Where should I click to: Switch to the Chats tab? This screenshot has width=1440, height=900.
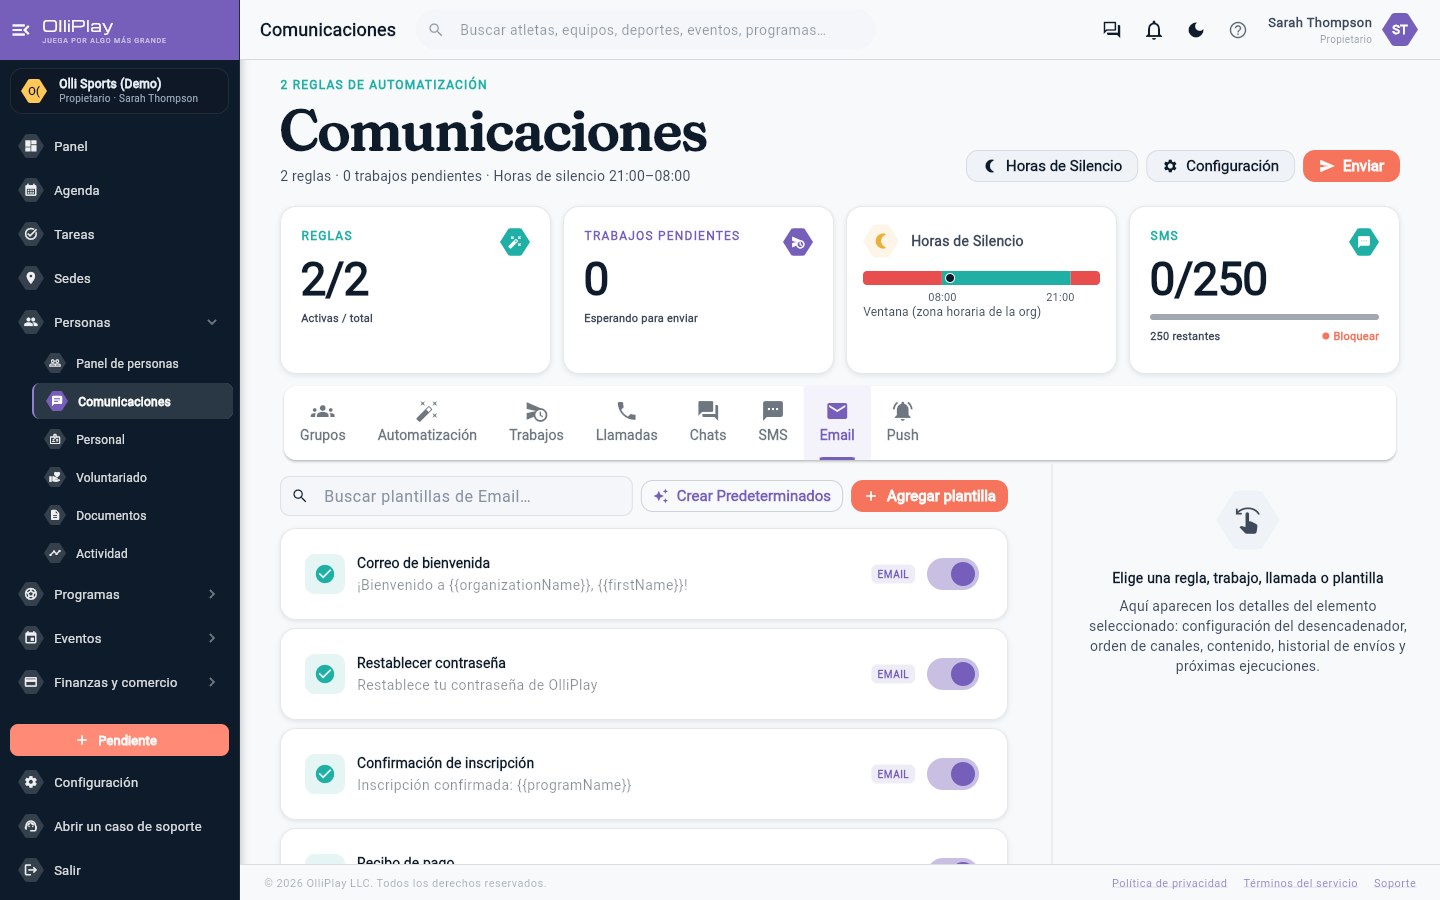click(x=708, y=423)
